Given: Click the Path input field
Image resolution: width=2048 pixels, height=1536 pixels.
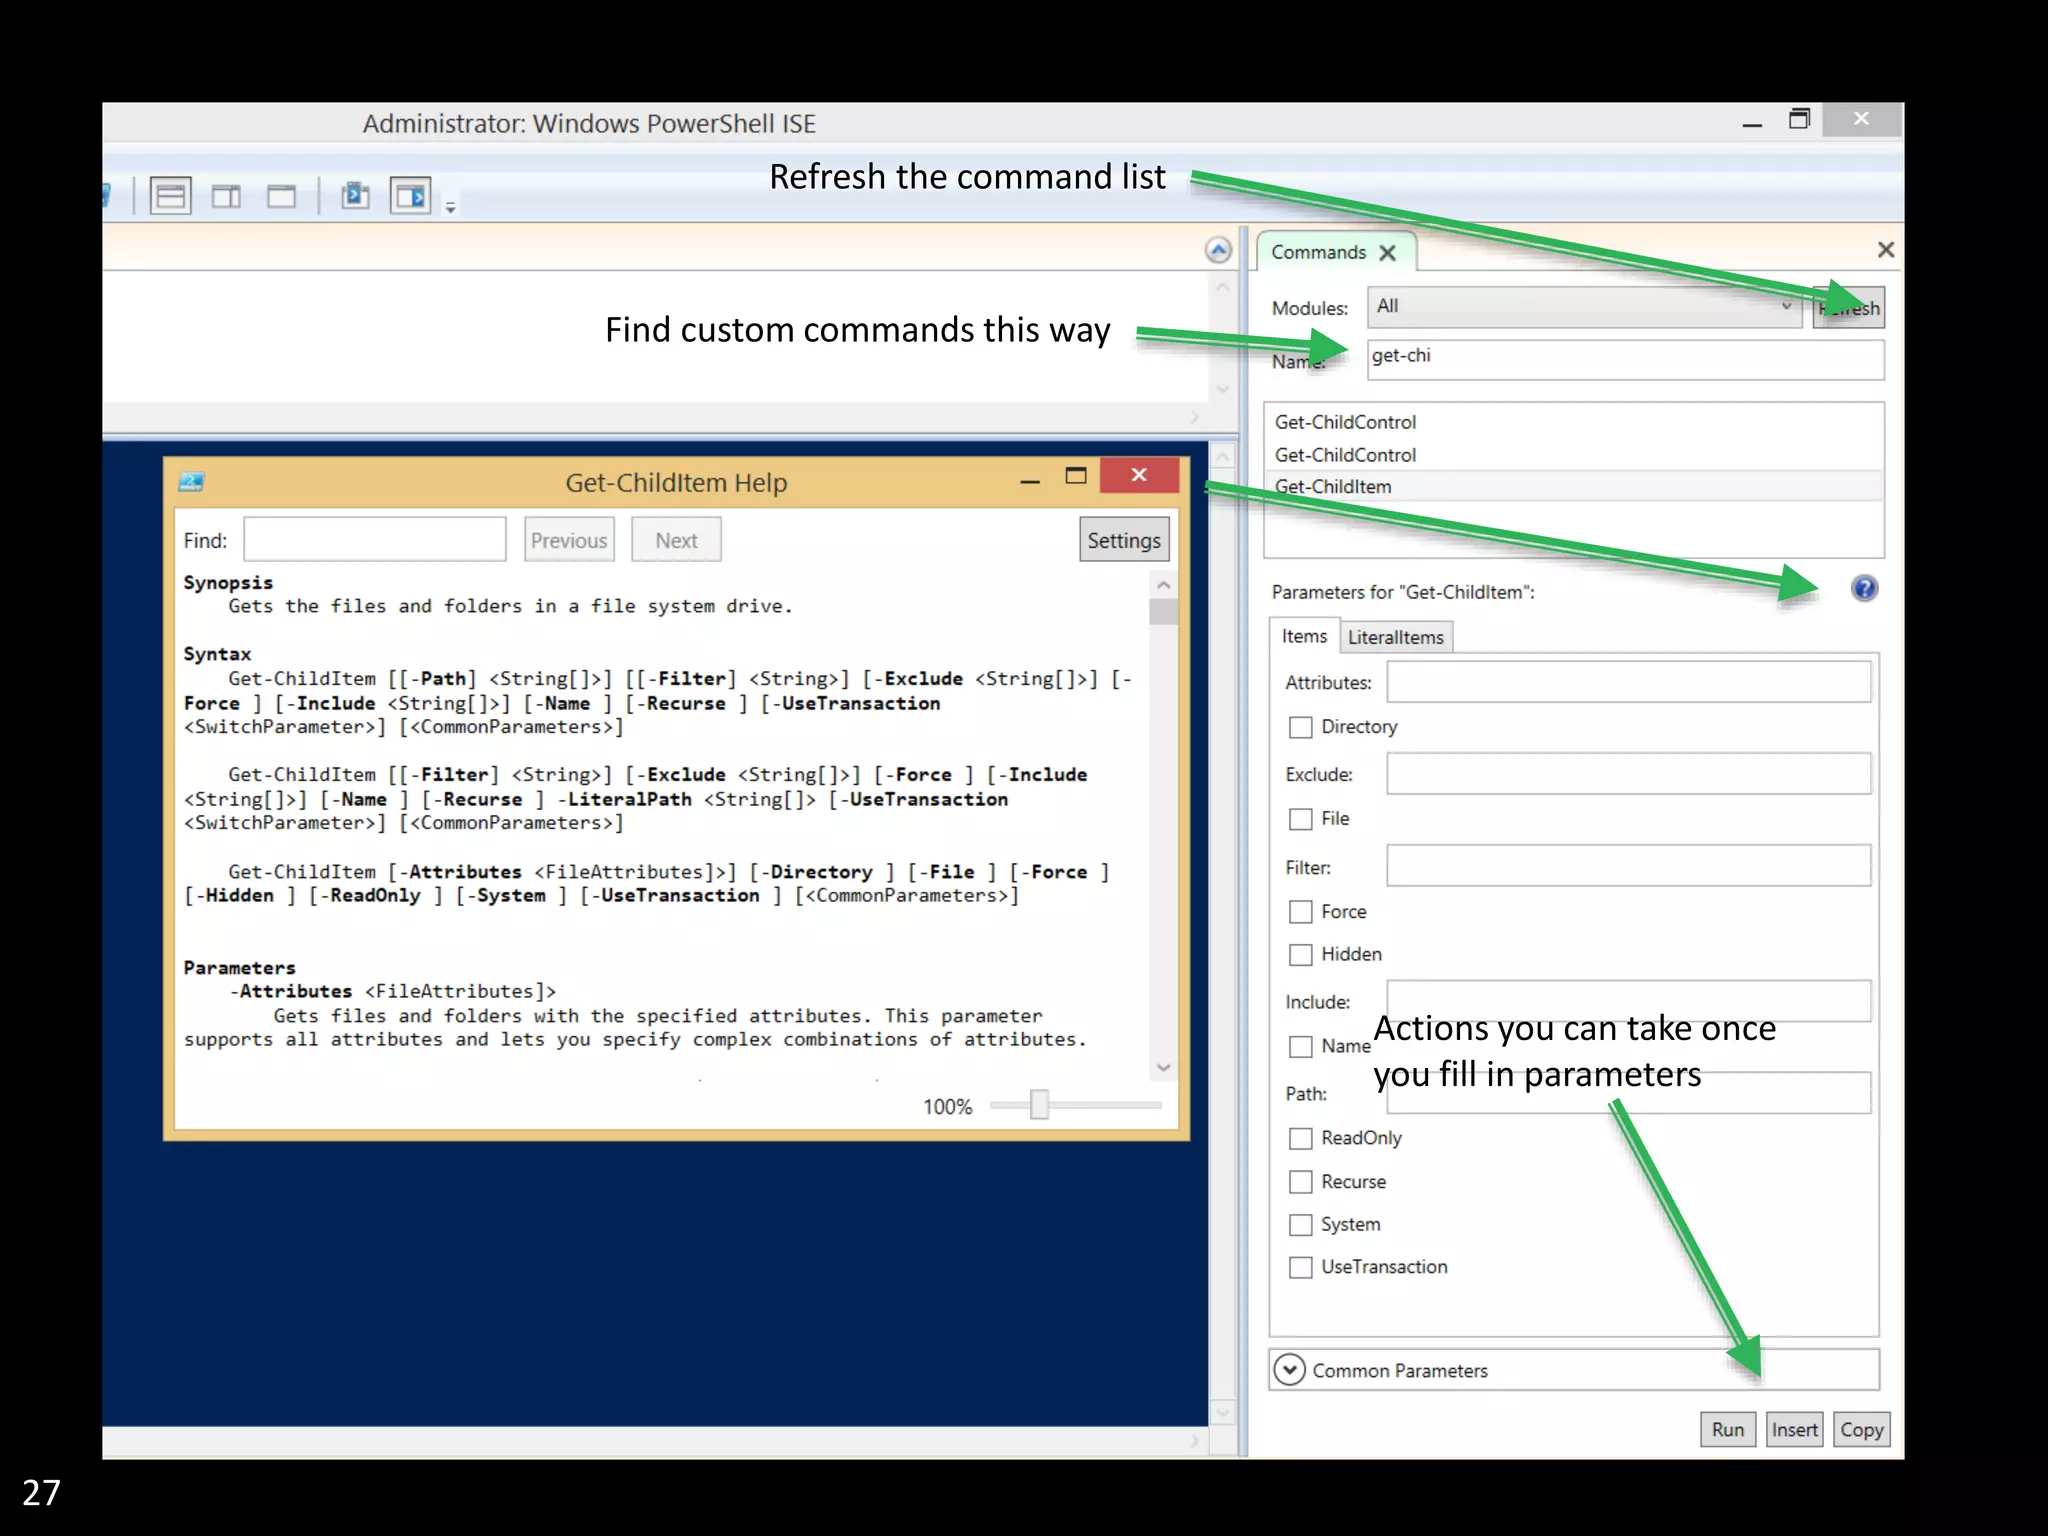Looking at the screenshot, I should pos(1628,1093).
